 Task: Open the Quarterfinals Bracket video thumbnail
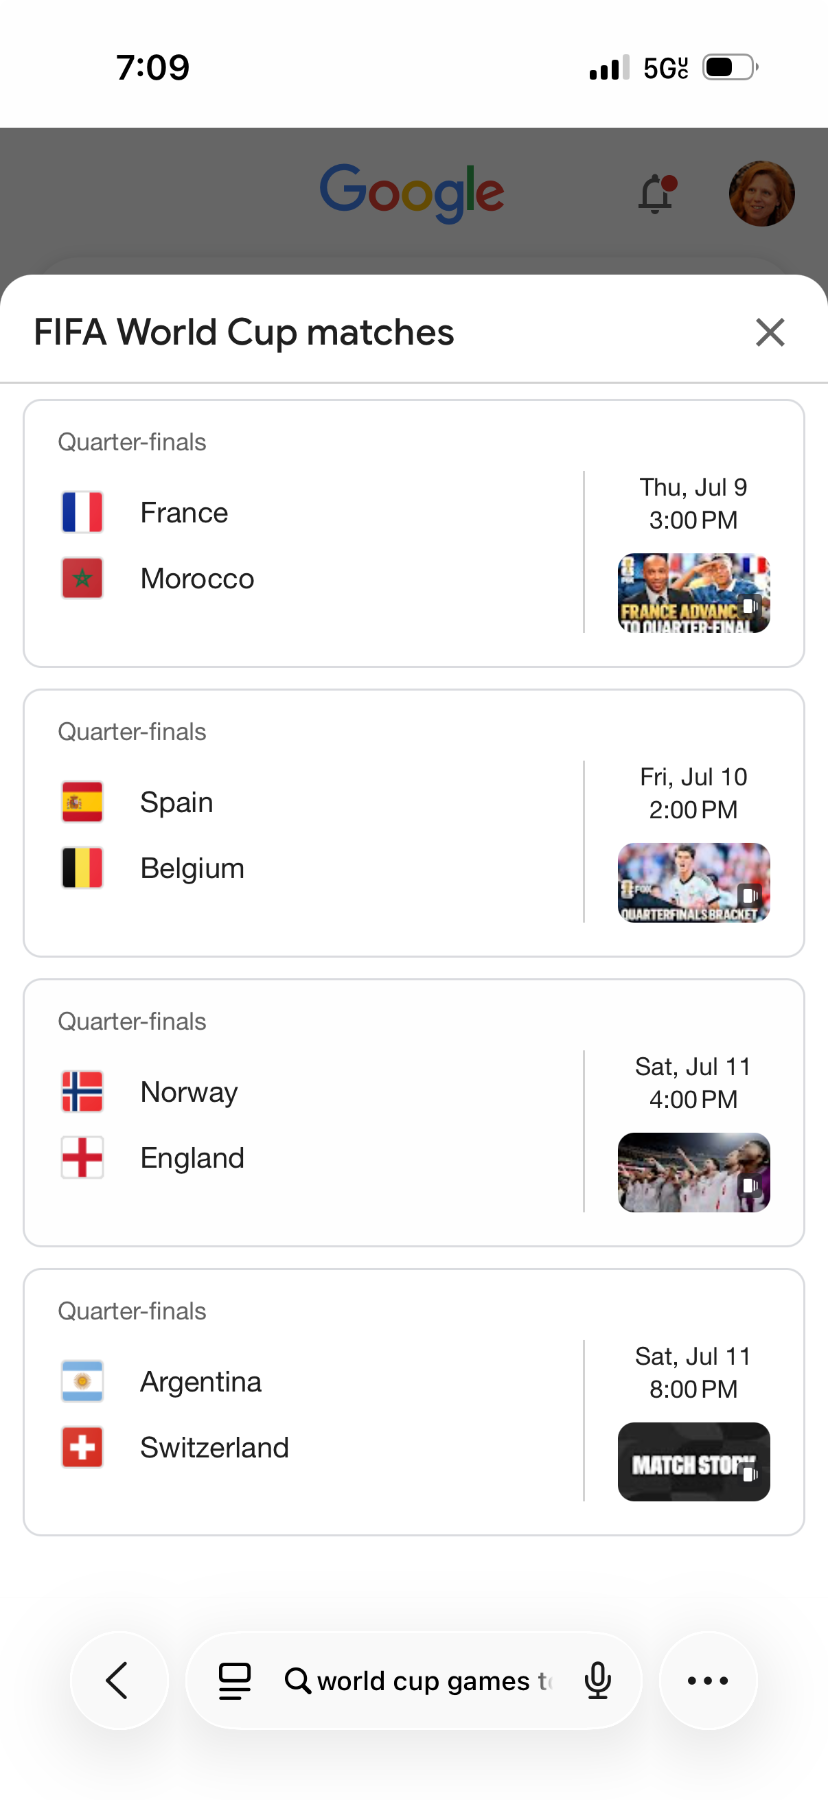click(694, 883)
